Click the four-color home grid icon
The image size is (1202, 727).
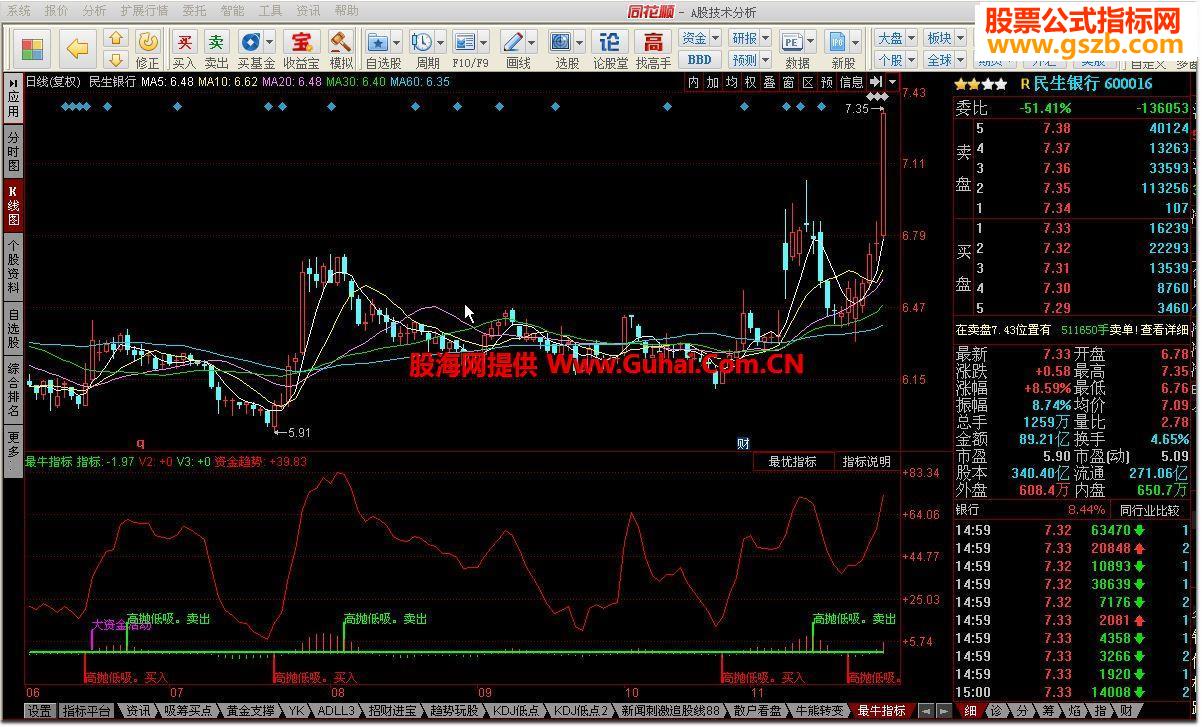(x=33, y=49)
